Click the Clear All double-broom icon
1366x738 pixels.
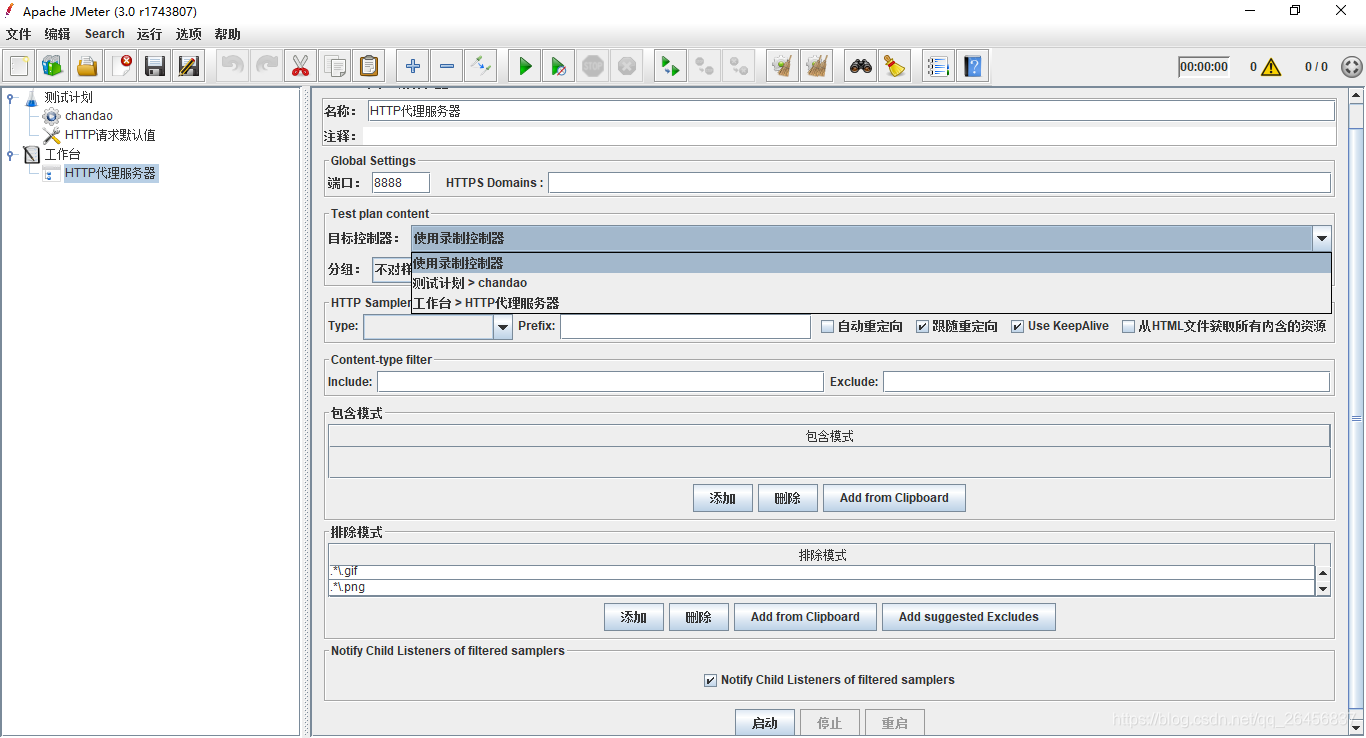816,67
